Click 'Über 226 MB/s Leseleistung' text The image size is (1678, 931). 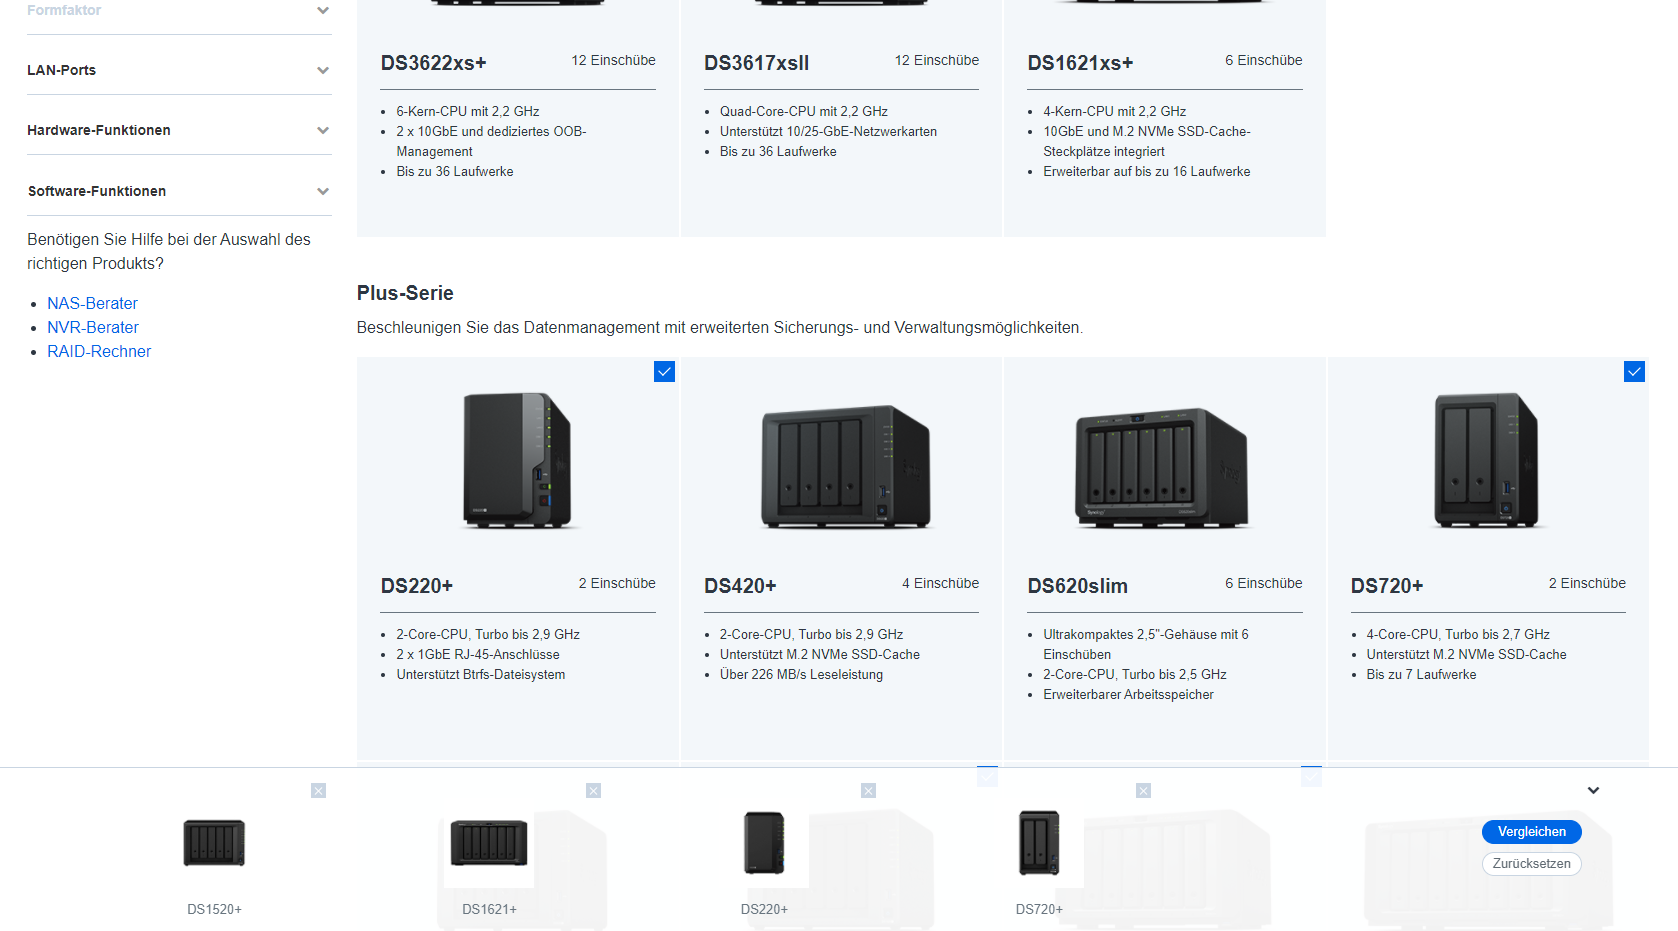point(802,674)
